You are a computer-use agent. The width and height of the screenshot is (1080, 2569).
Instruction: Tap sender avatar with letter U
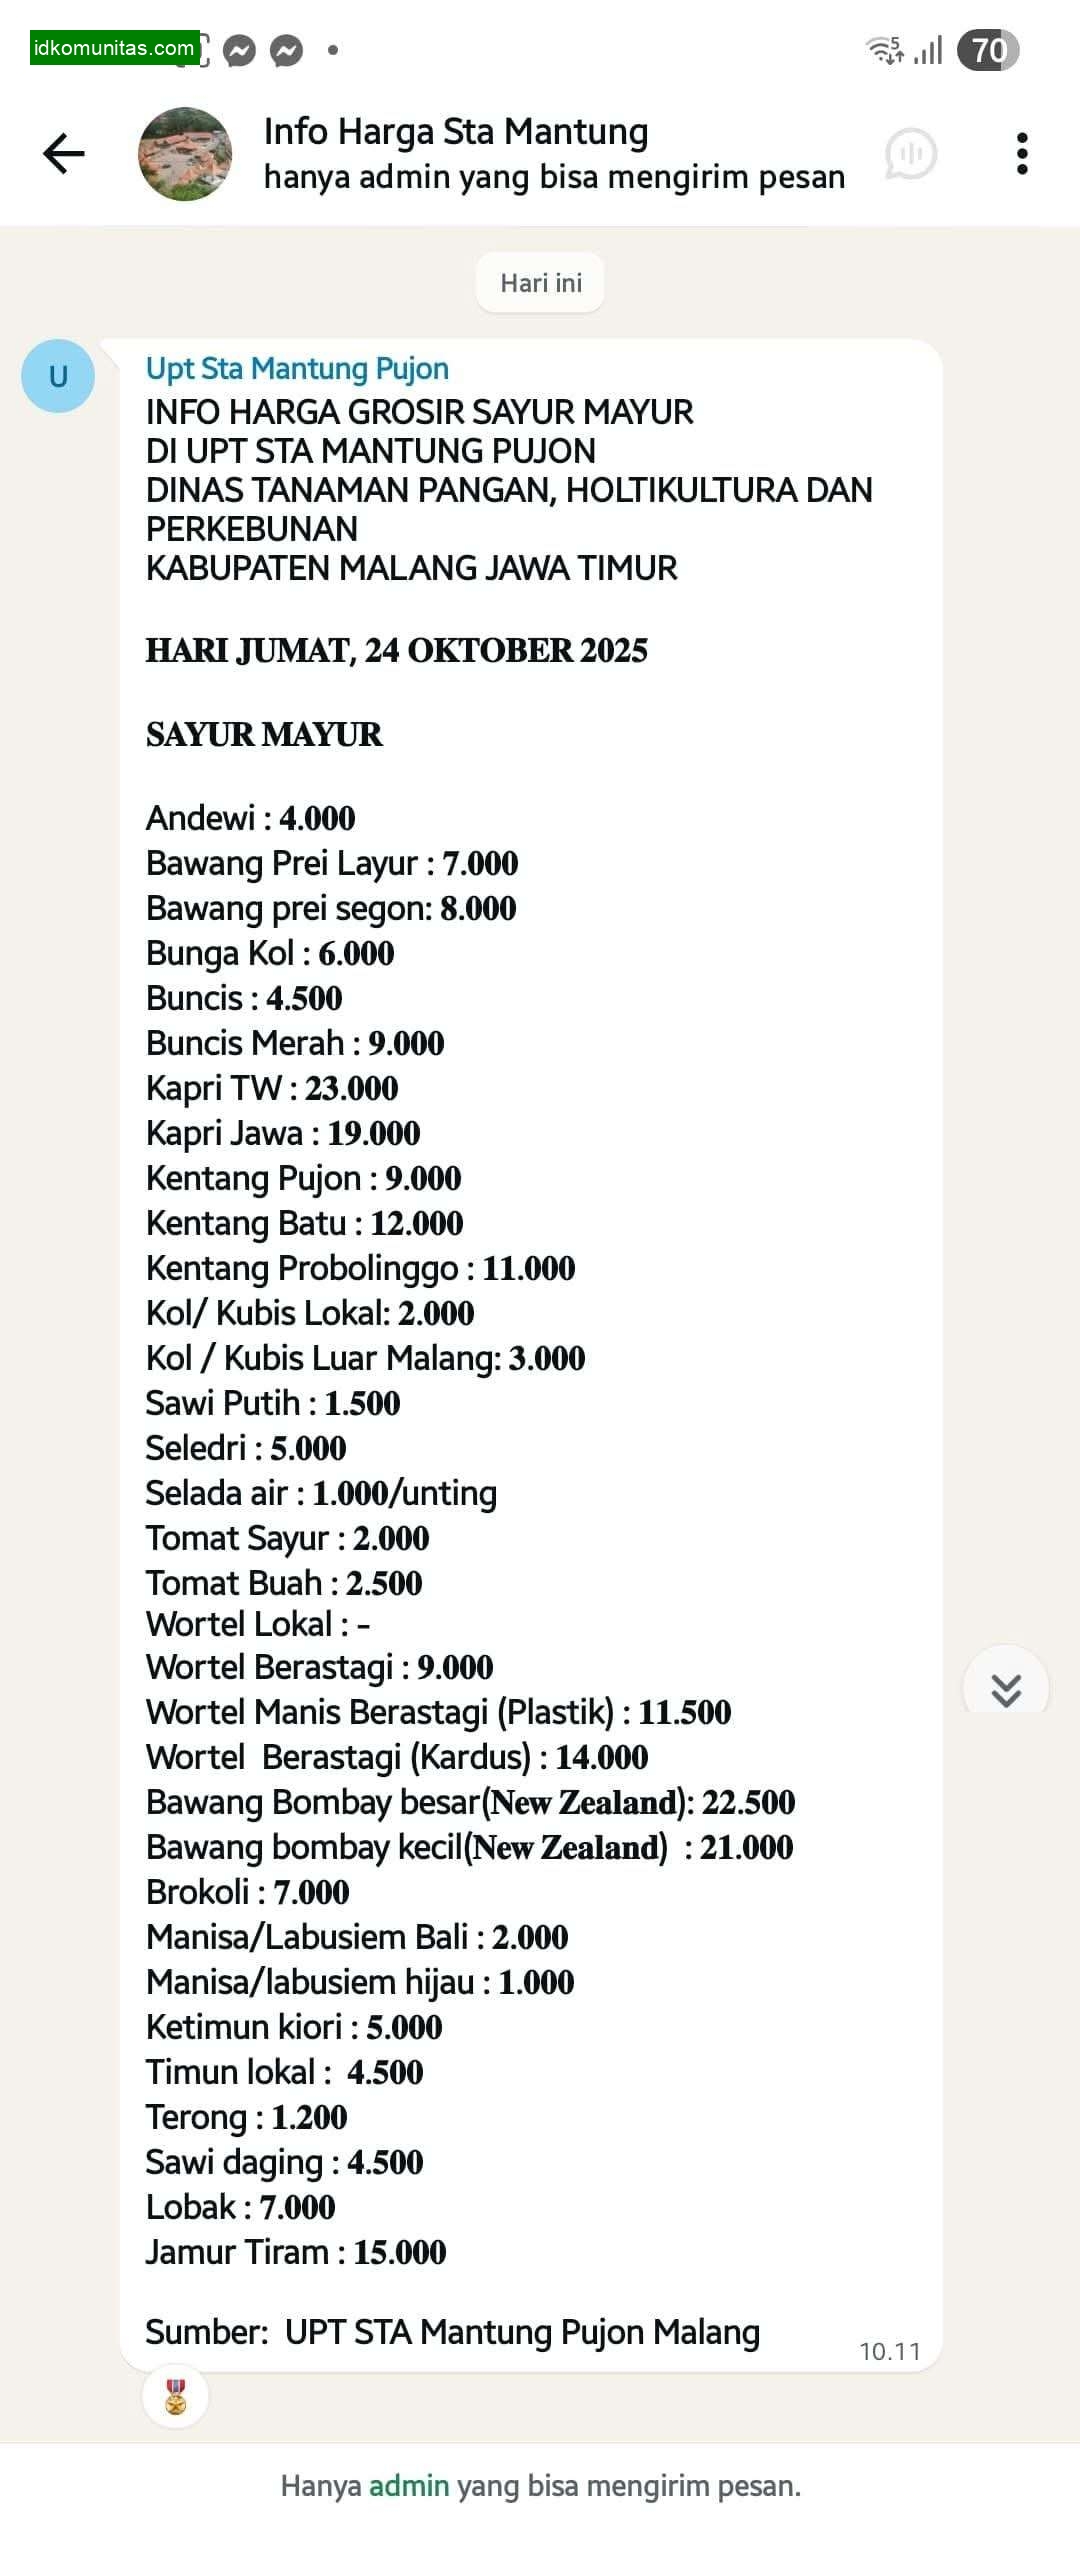pos(58,376)
